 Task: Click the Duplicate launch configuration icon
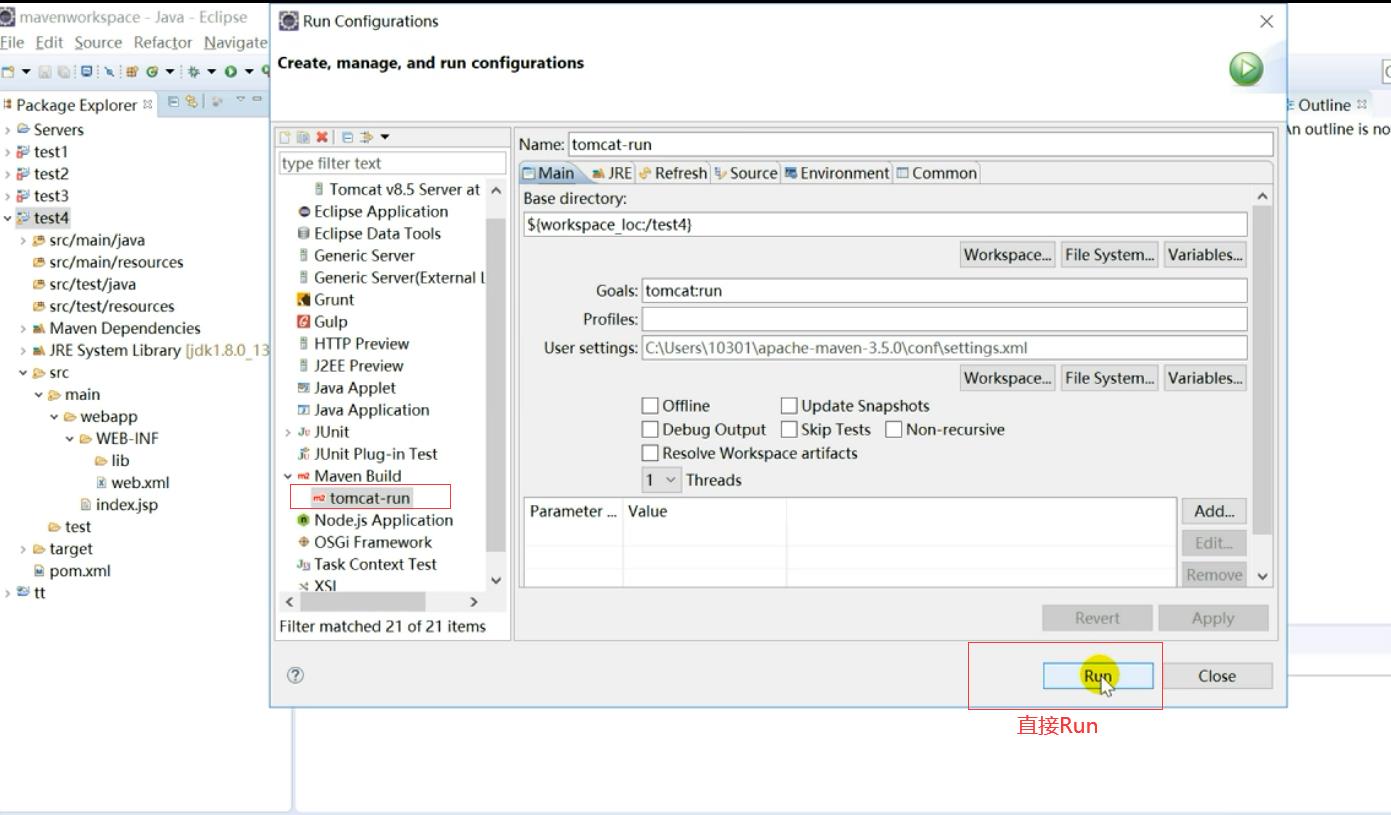pos(302,137)
